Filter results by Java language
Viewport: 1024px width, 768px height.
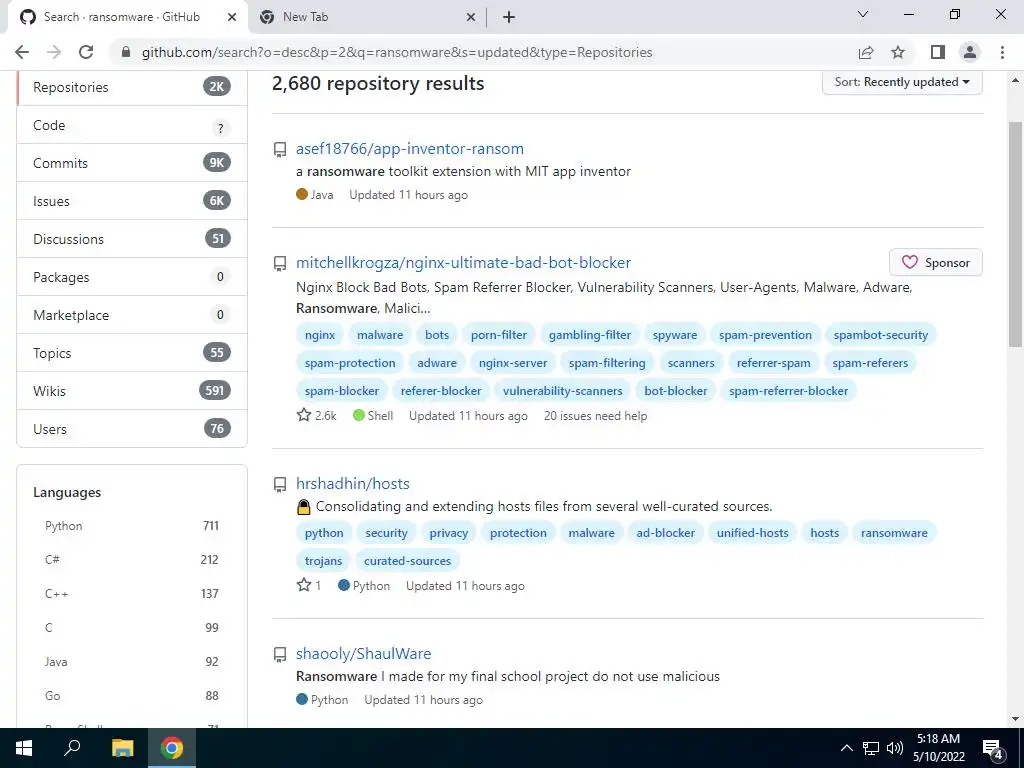tap(132, 662)
